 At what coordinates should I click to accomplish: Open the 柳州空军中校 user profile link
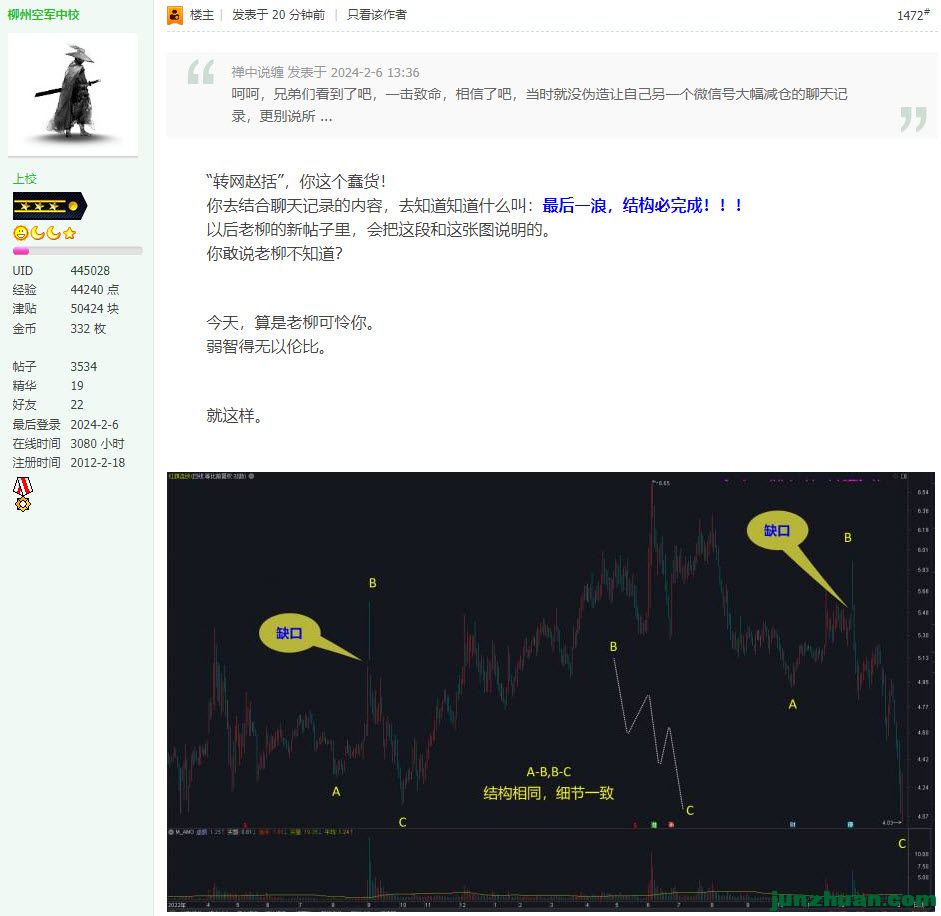[x=44, y=15]
